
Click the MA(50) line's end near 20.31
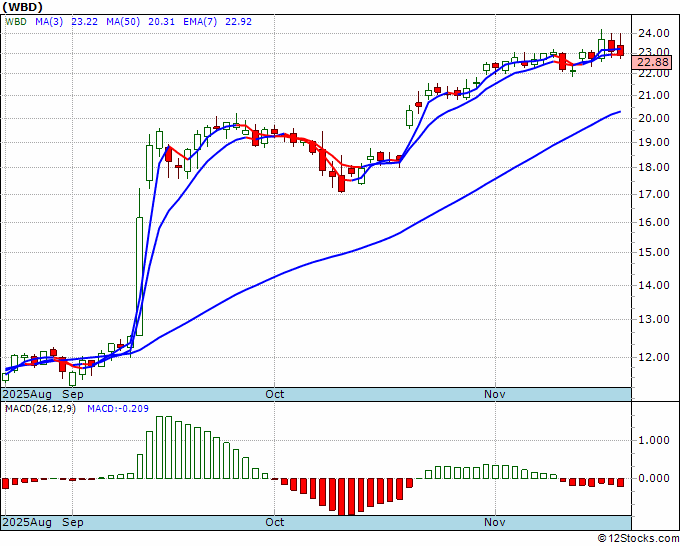pos(620,112)
